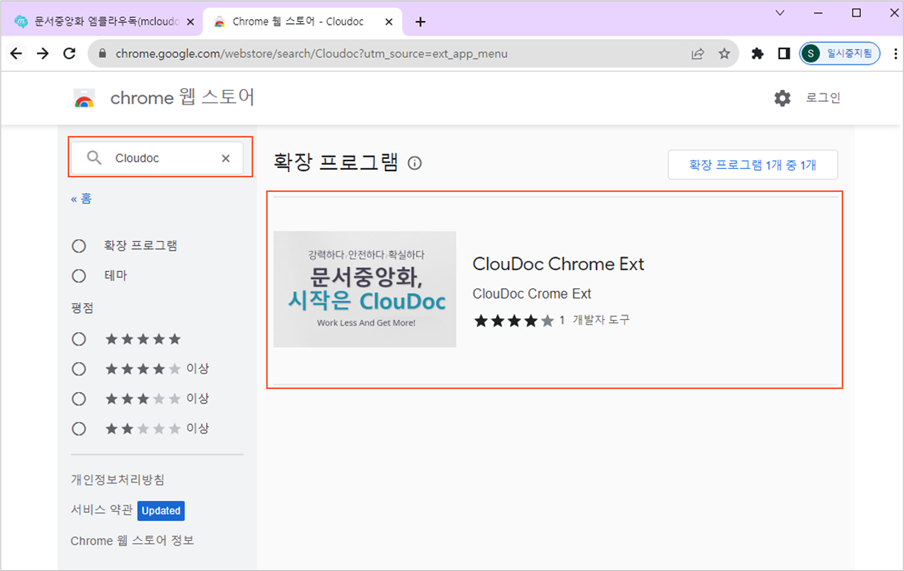The width and height of the screenshot is (904, 571).
Task: Go back with browser back arrow
Action: click(x=16, y=54)
